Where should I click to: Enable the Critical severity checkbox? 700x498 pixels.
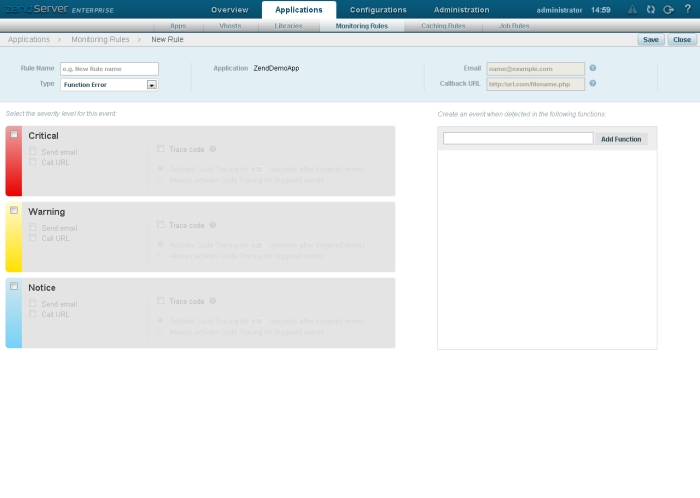point(14,135)
